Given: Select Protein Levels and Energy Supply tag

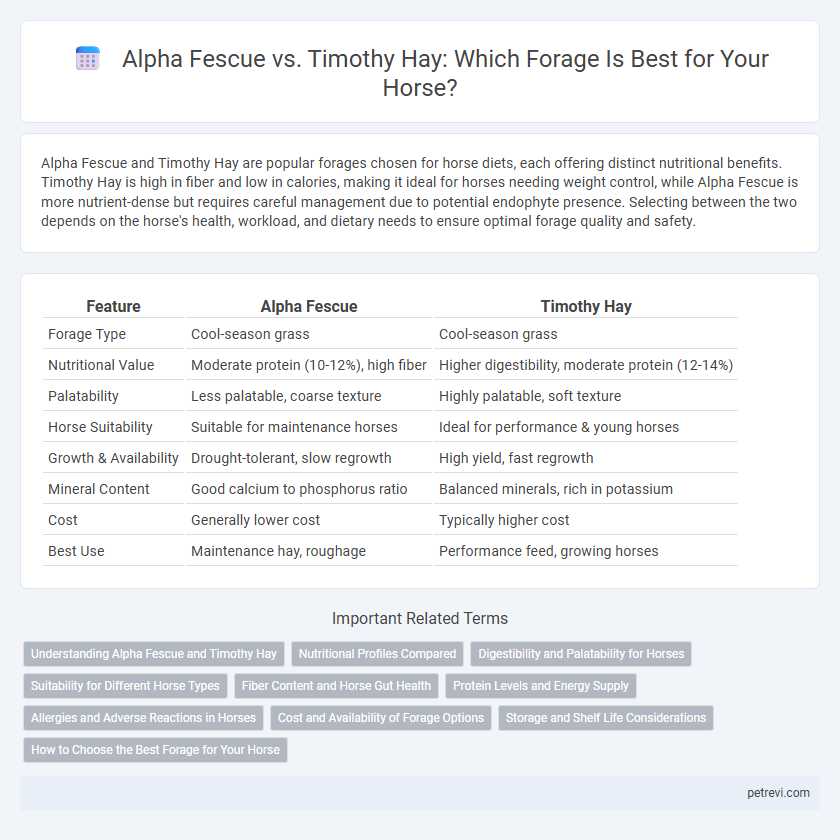Looking at the screenshot, I should pyautogui.click(x=541, y=686).
